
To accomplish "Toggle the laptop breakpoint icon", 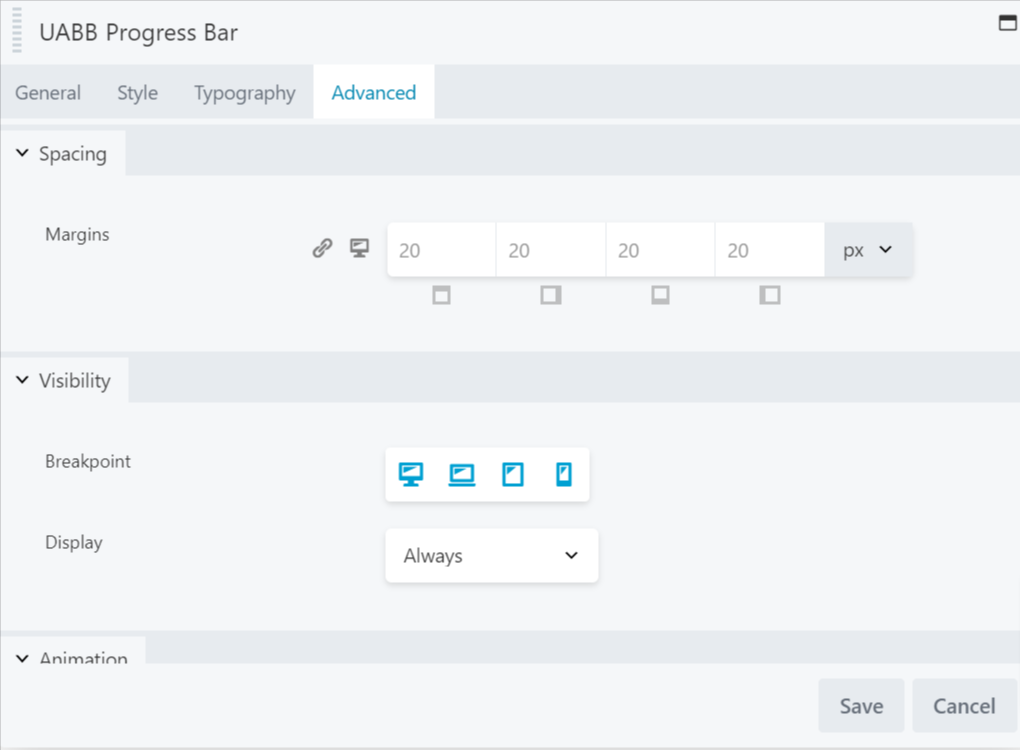I will click(462, 474).
